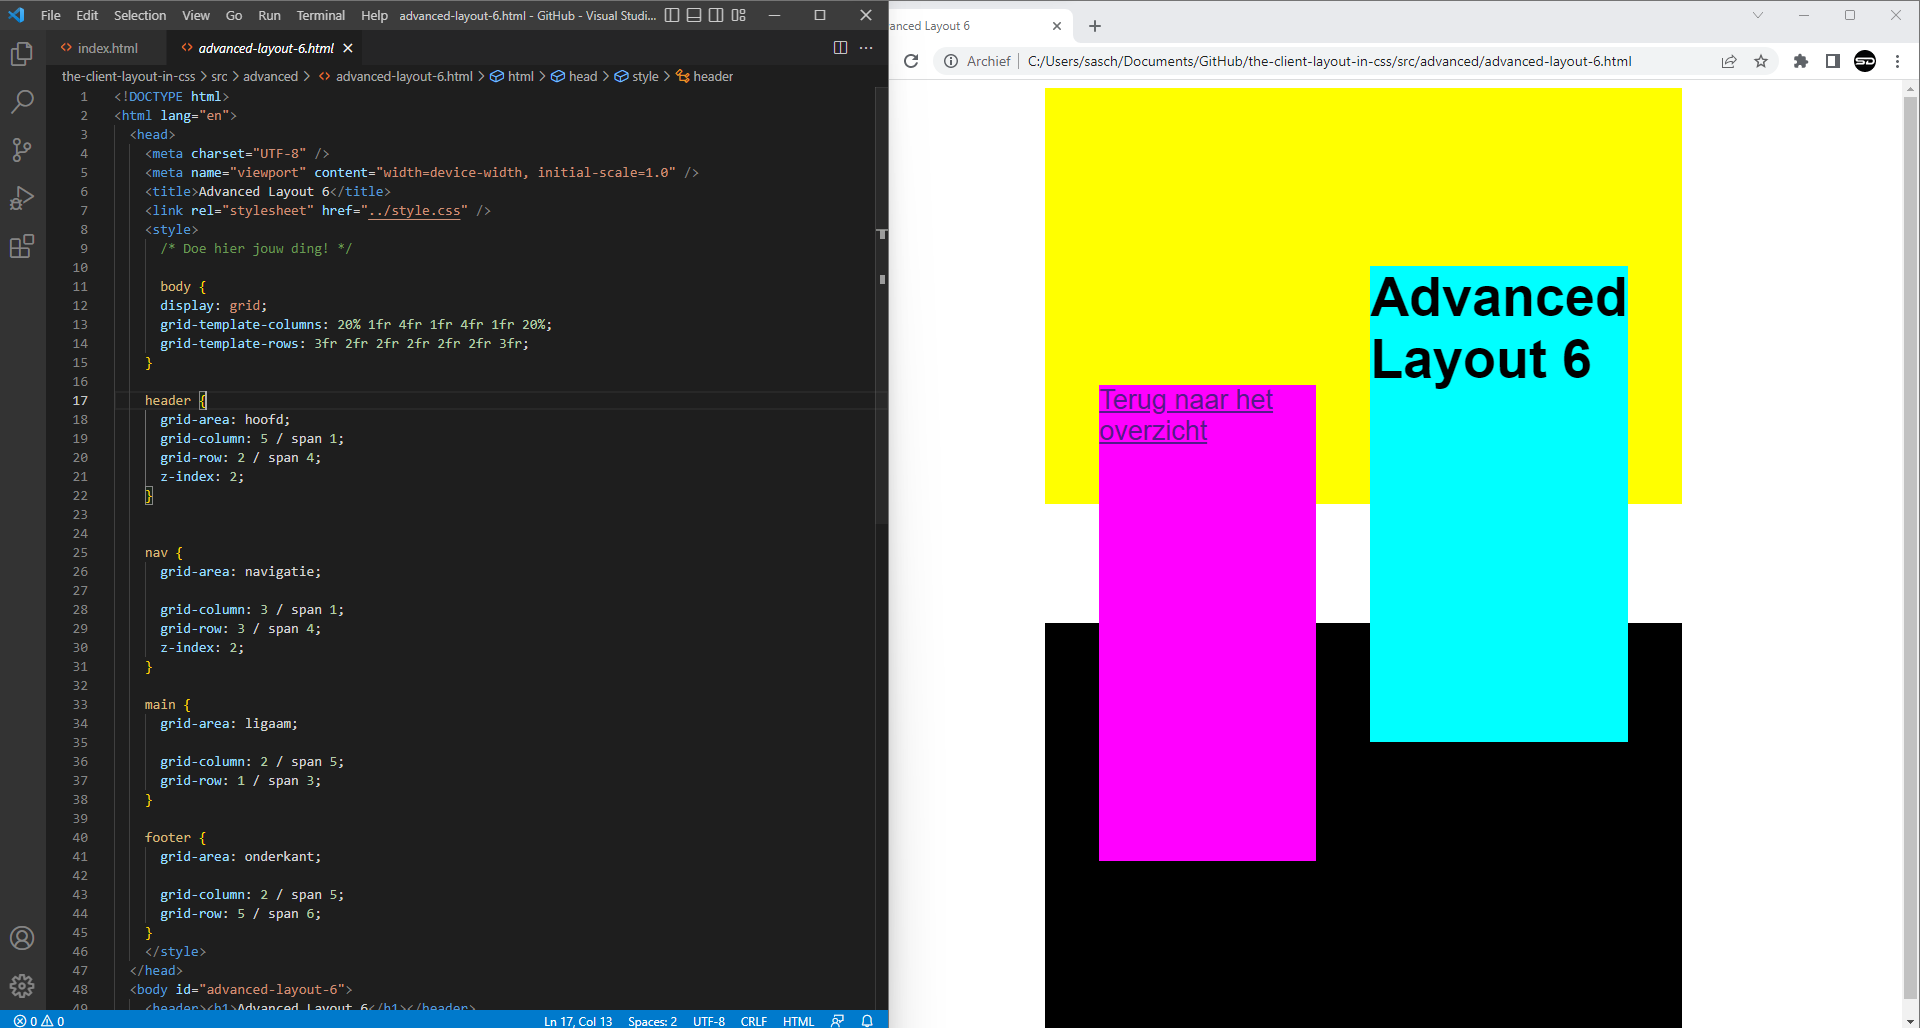Show errors and warnings in status bar
This screenshot has height=1028, width=1920.
(x=39, y=1020)
